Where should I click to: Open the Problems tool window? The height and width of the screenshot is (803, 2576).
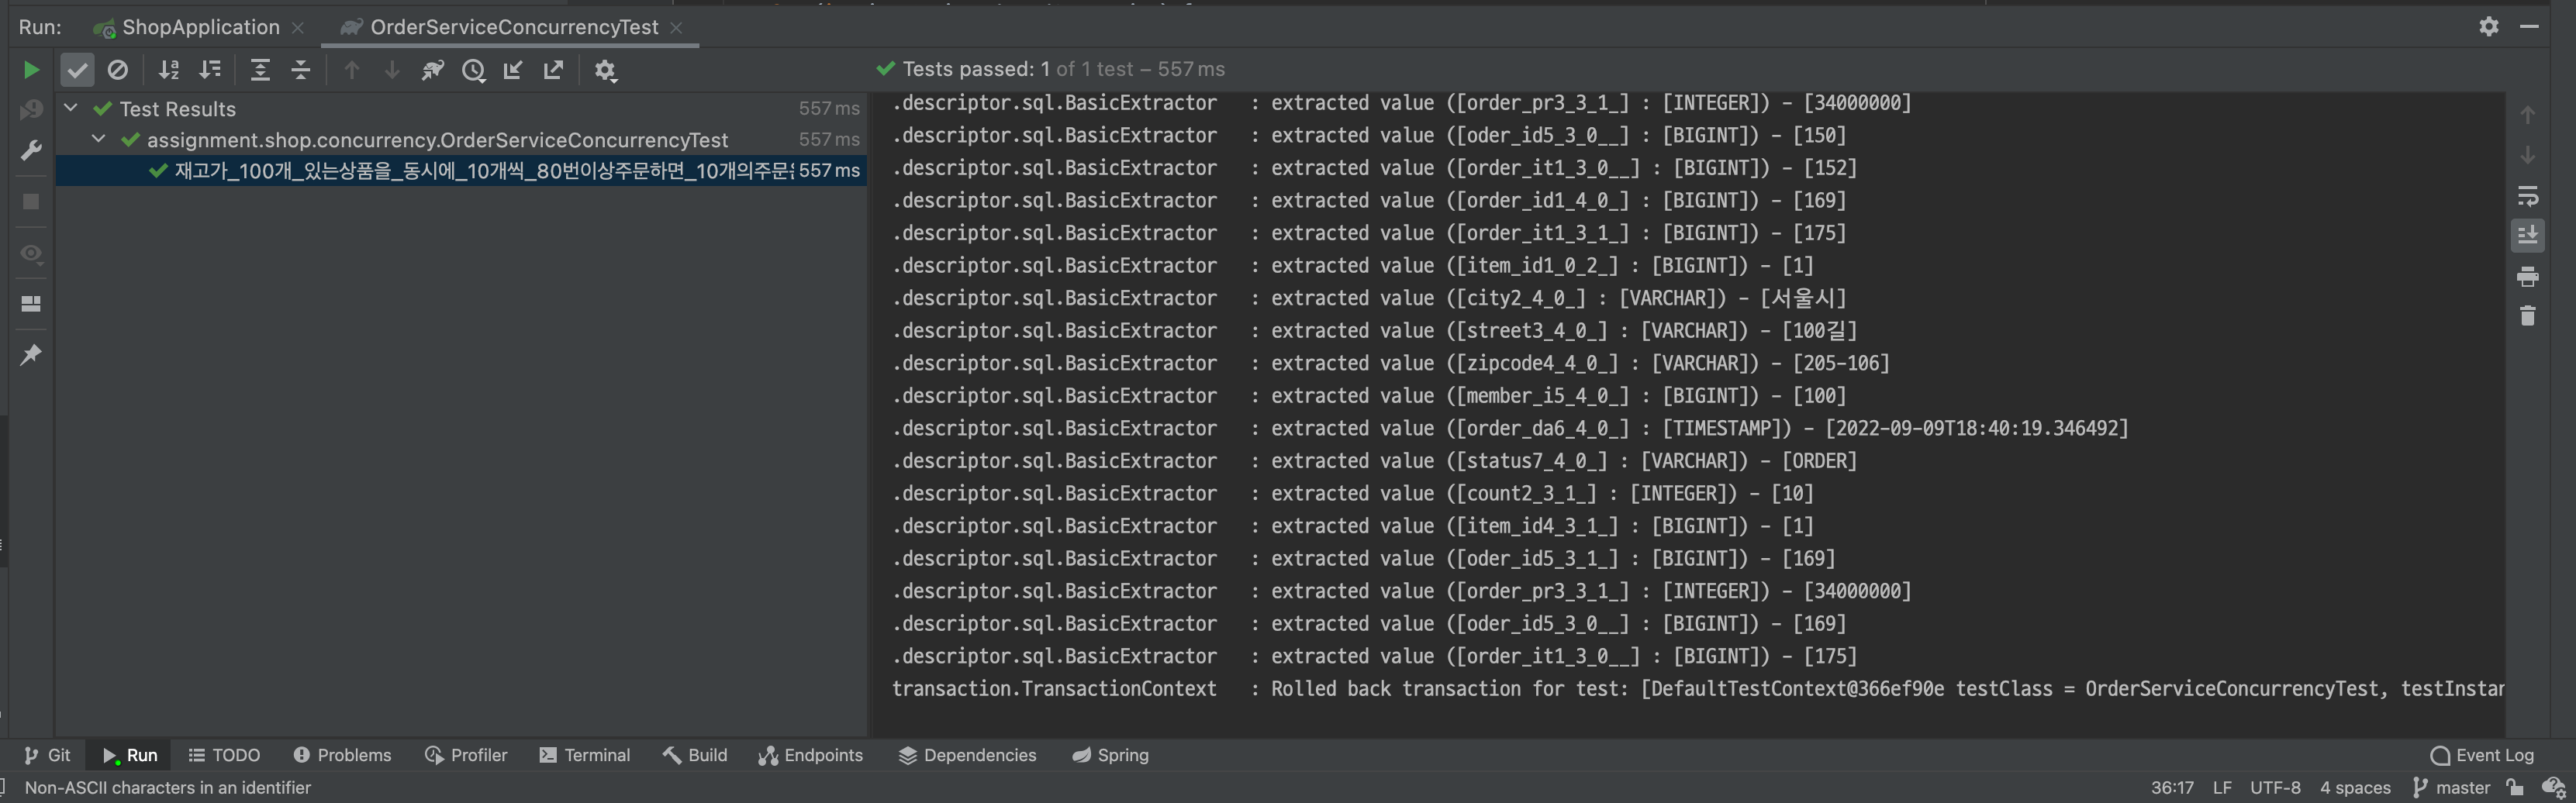[x=342, y=755]
